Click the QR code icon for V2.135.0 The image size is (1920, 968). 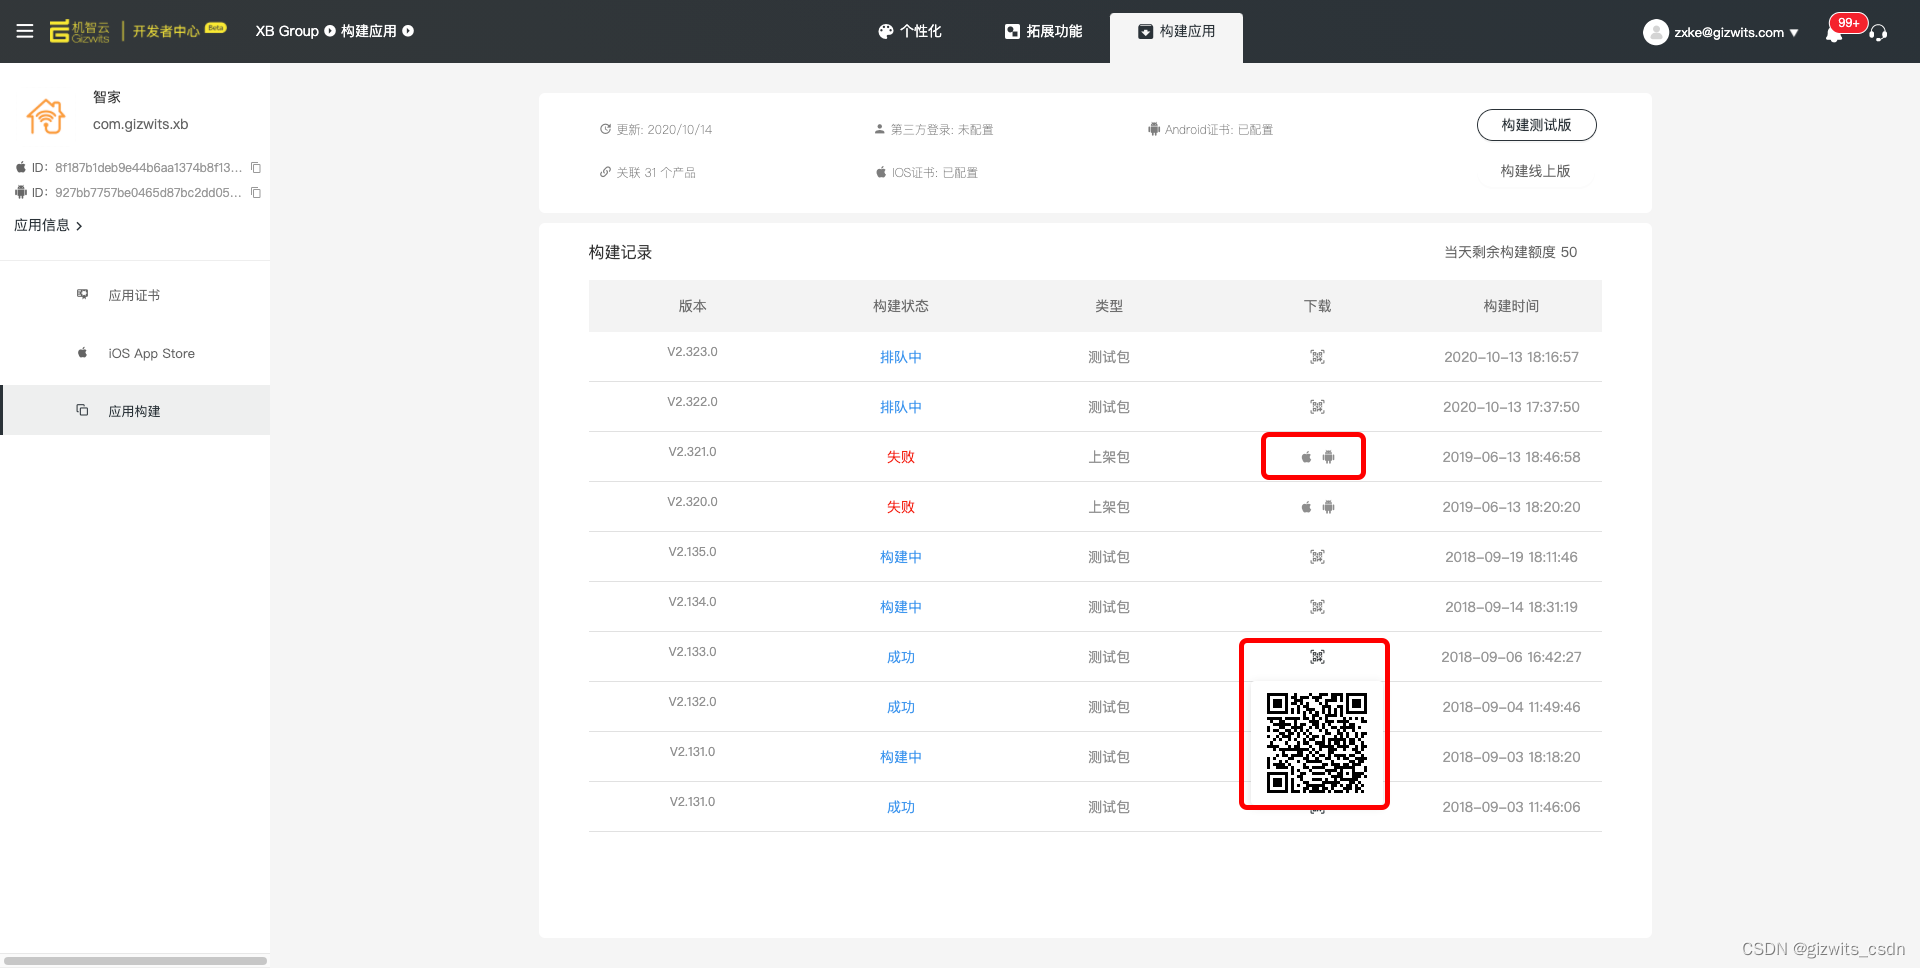click(1317, 557)
